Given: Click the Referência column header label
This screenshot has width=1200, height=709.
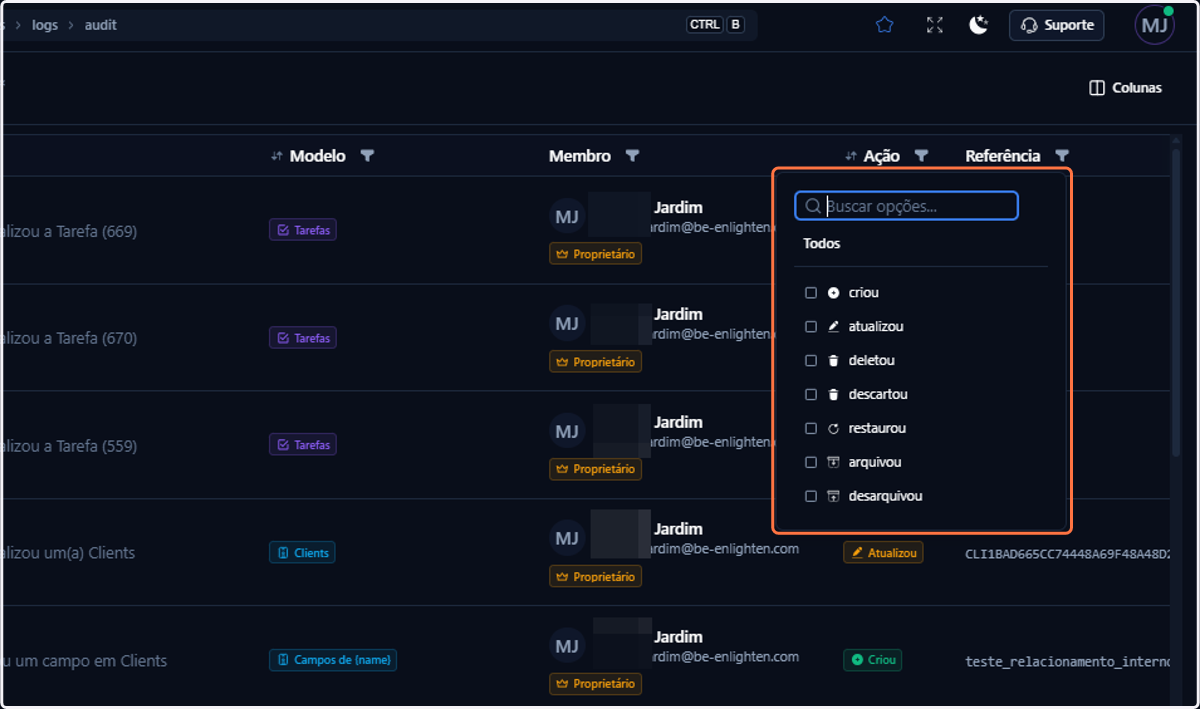Looking at the screenshot, I should click(1002, 156).
